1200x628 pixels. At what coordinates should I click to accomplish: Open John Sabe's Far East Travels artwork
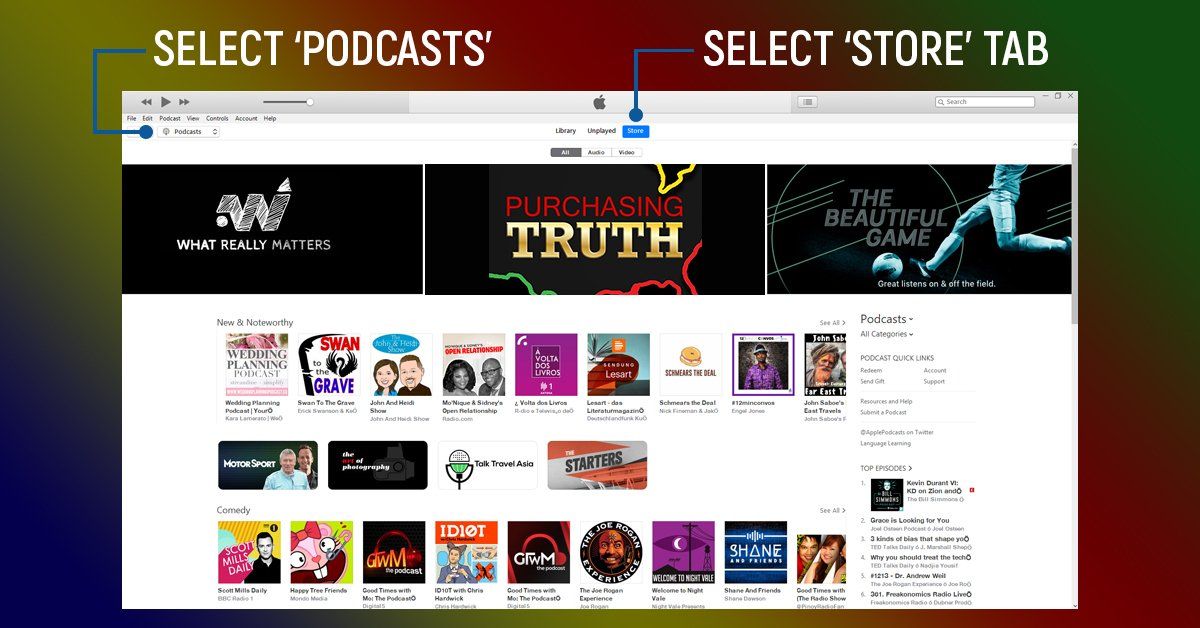point(825,364)
